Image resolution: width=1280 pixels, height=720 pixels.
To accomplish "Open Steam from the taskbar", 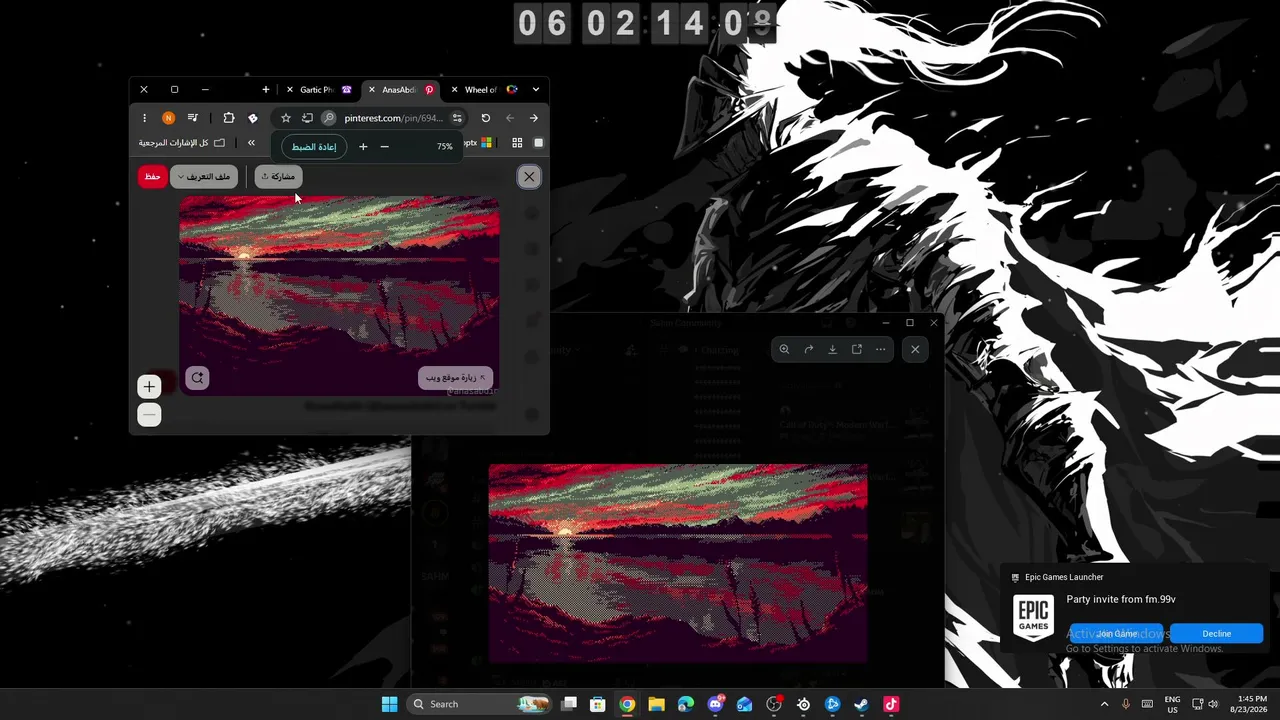I will [x=861, y=704].
